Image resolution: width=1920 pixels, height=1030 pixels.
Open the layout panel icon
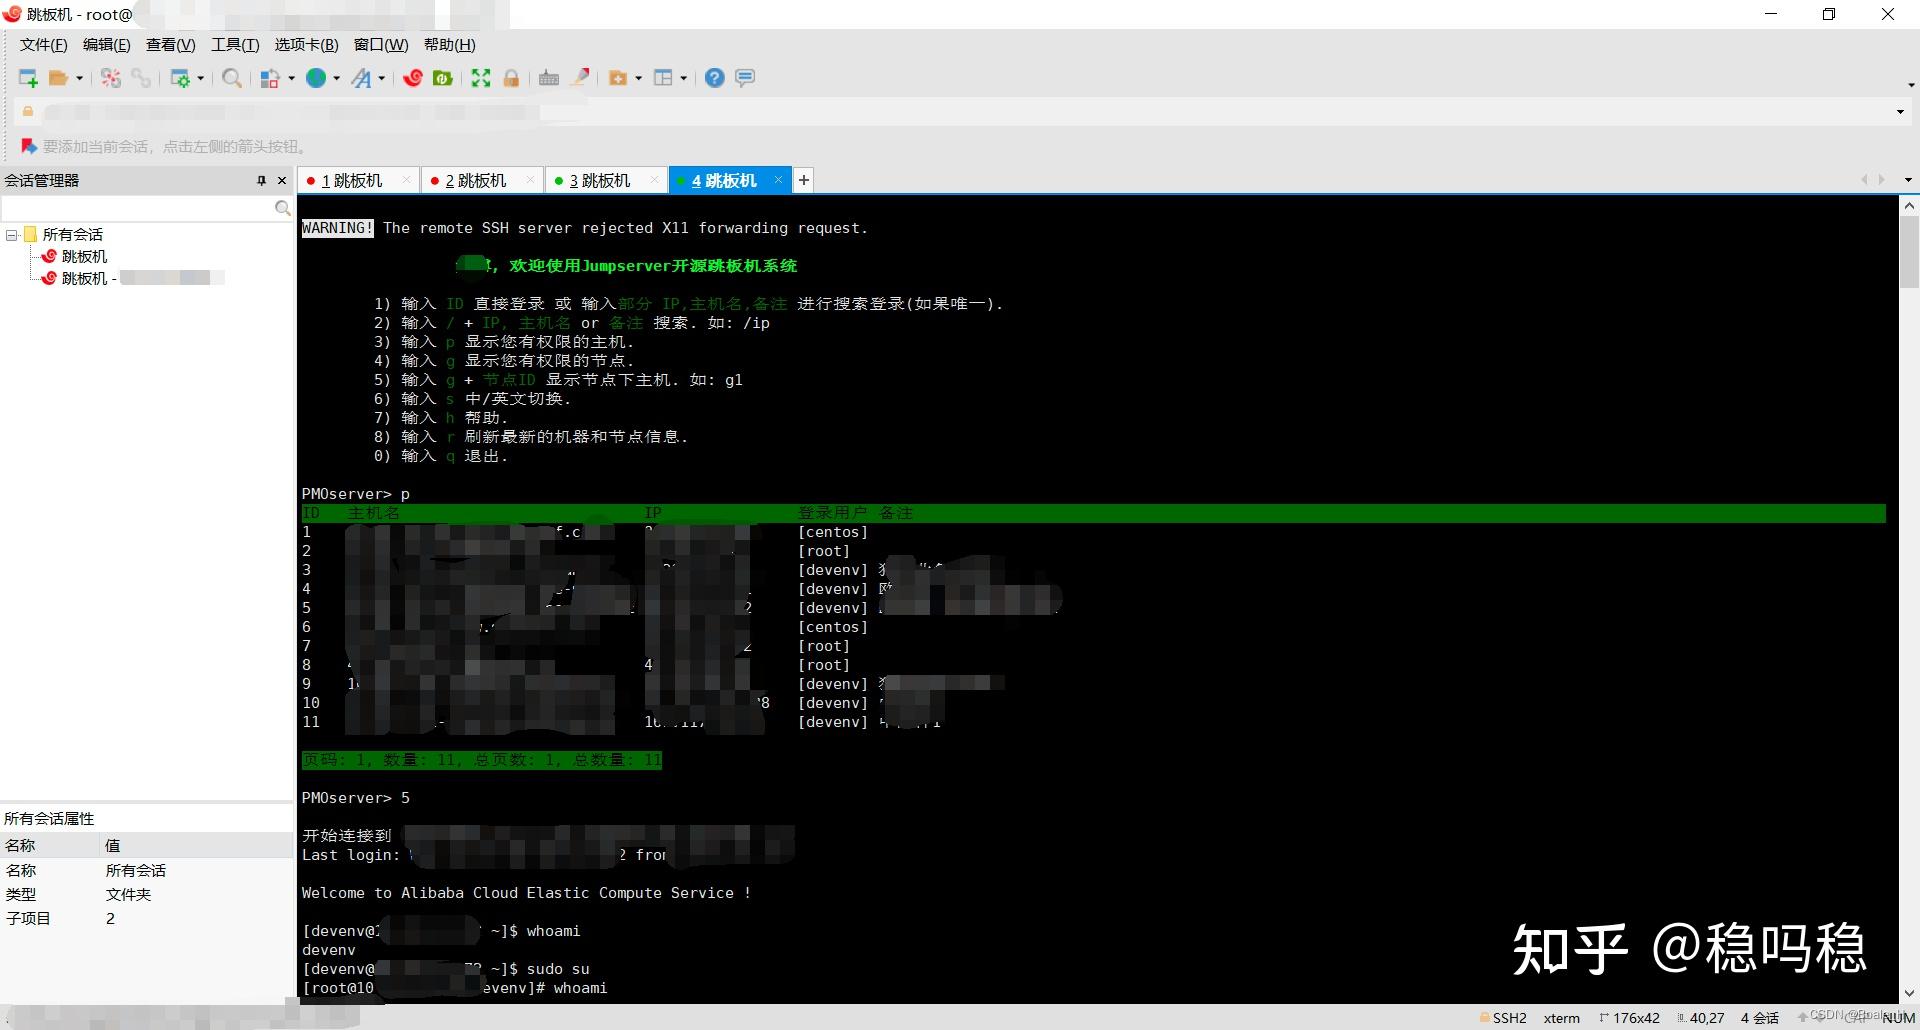tap(663, 78)
